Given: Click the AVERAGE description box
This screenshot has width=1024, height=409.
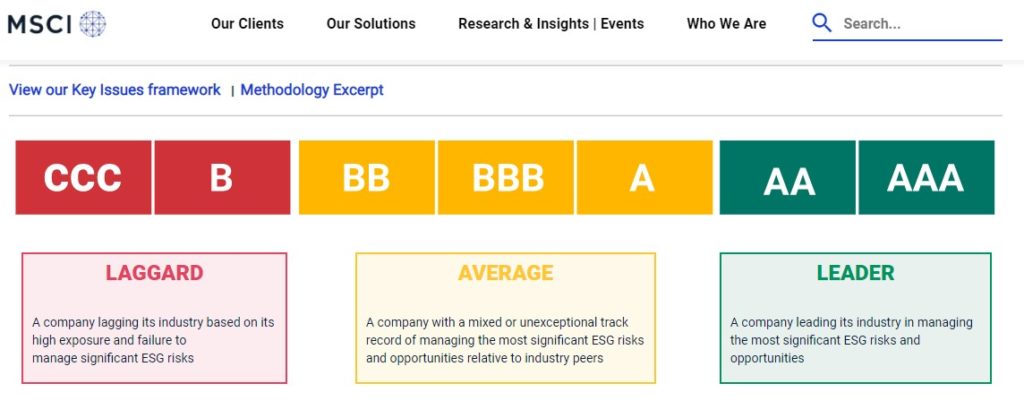Looking at the screenshot, I should coord(505,318).
